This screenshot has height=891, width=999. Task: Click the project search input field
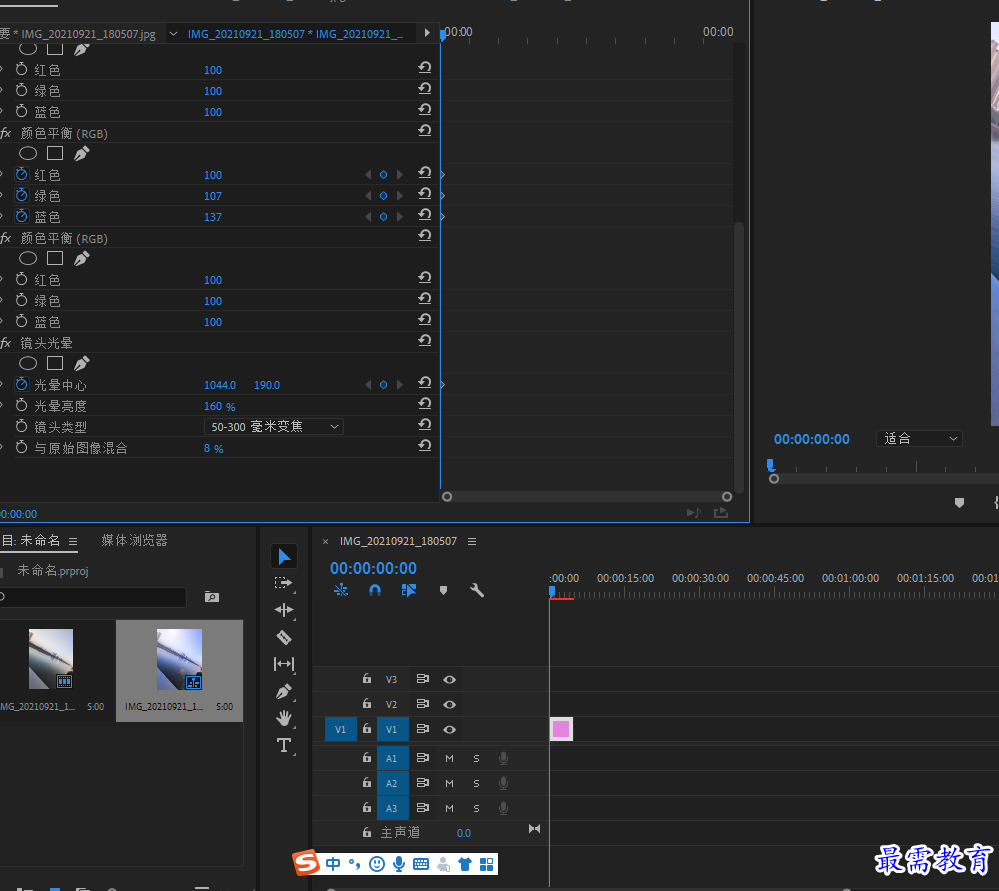pyautogui.click(x=93, y=597)
